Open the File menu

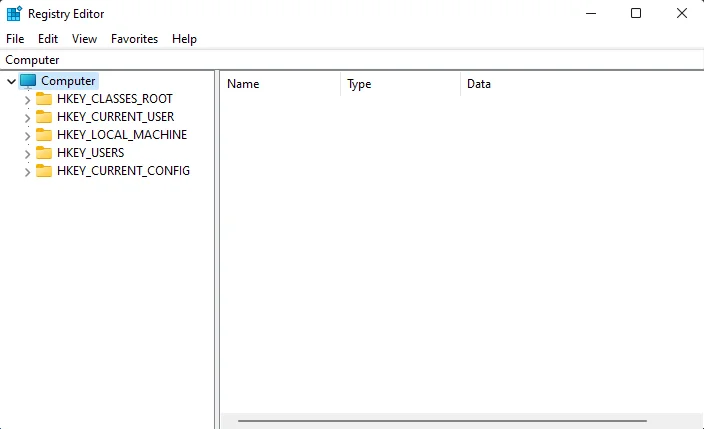tap(15, 39)
